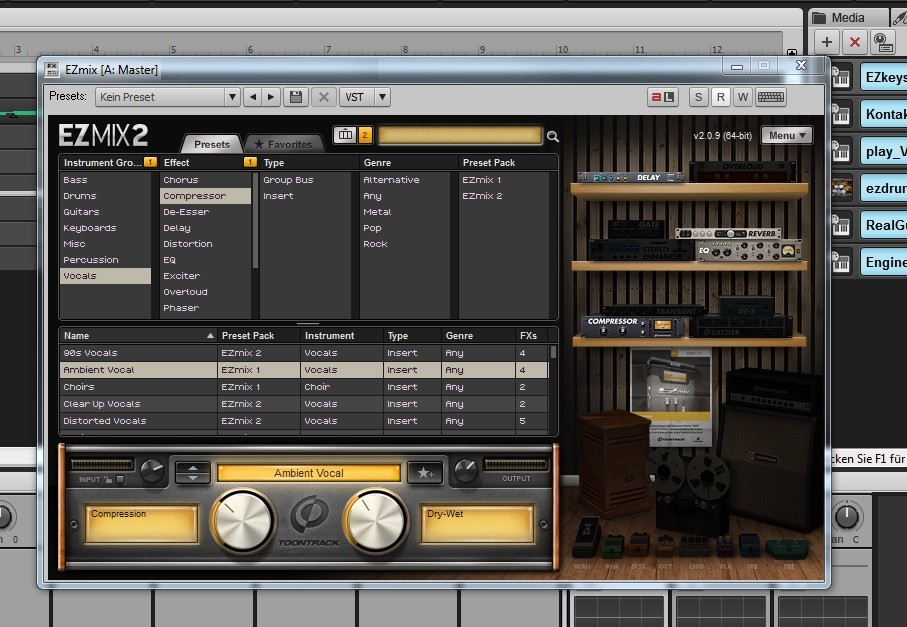Click the Overloud rack unit on the shelf
Image resolution: width=907 pixels, height=627 pixels.
pyautogui.click(x=742, y=171)
